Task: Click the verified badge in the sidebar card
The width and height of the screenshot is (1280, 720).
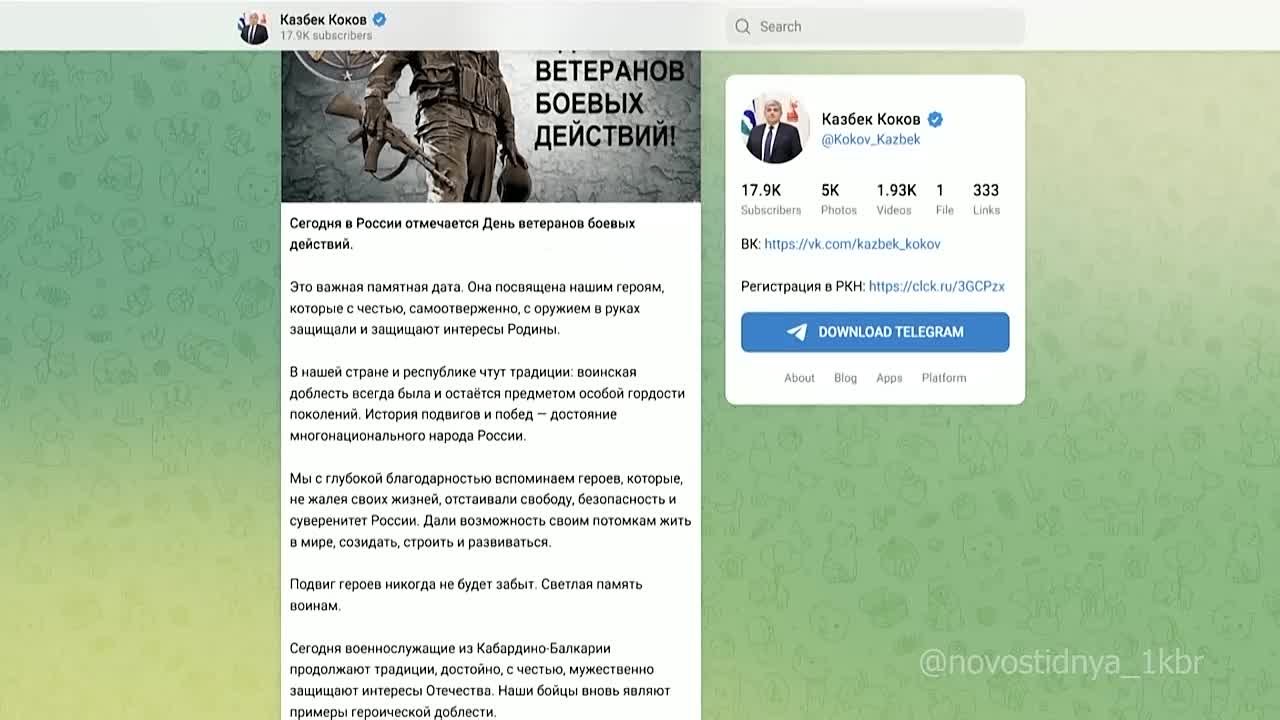Action: [936, 119]
